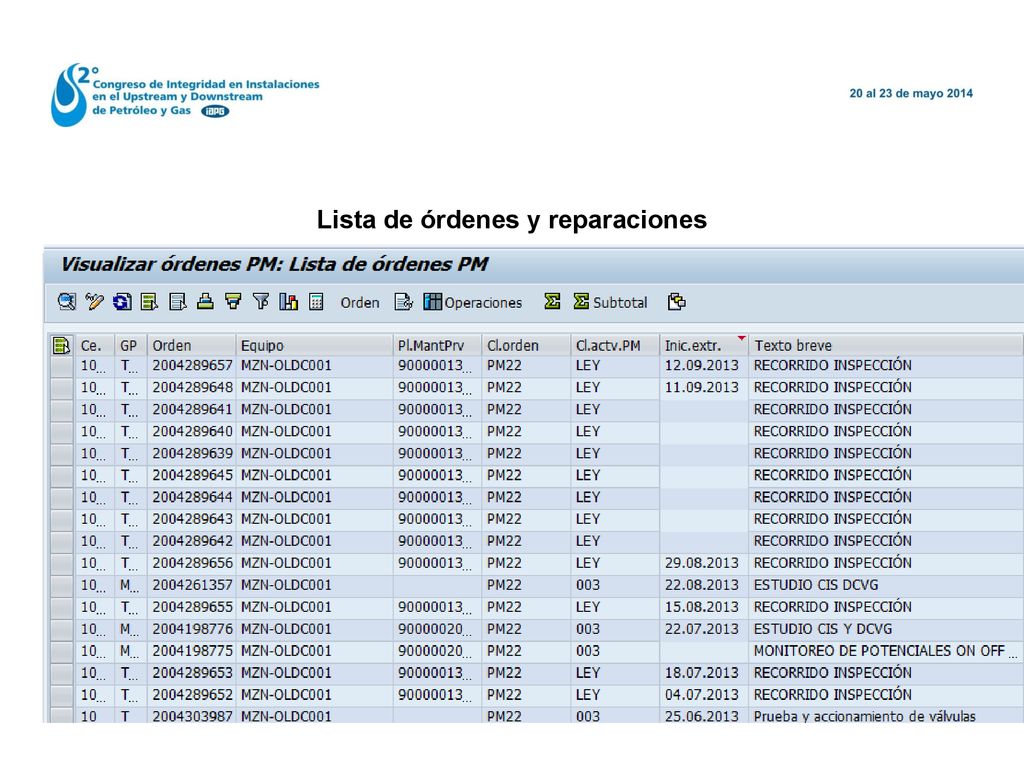Click the Orden toolbar button
1024x768 pixels.
(360, 303)
